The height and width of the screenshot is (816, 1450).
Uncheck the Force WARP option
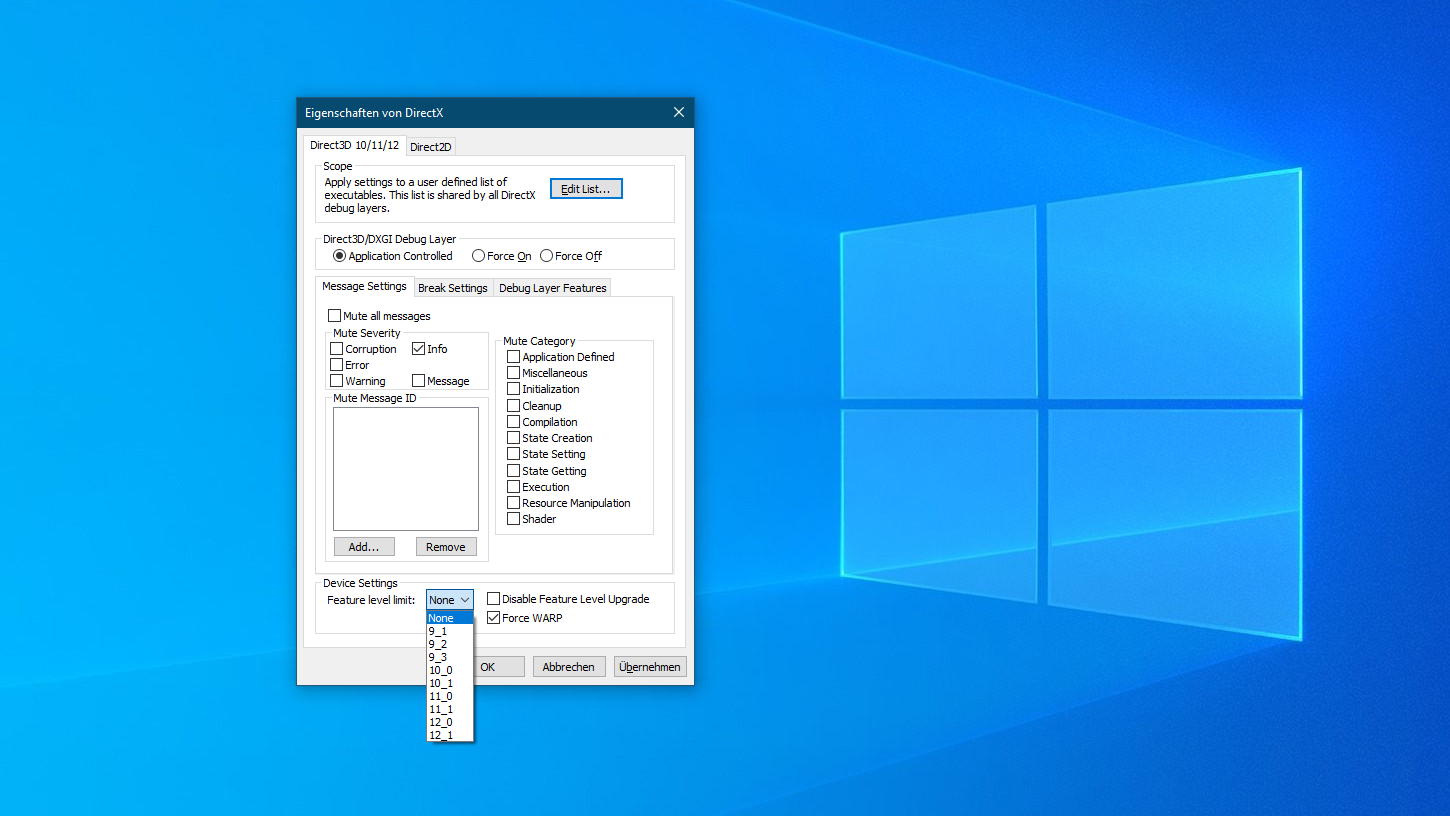point(494,618)
